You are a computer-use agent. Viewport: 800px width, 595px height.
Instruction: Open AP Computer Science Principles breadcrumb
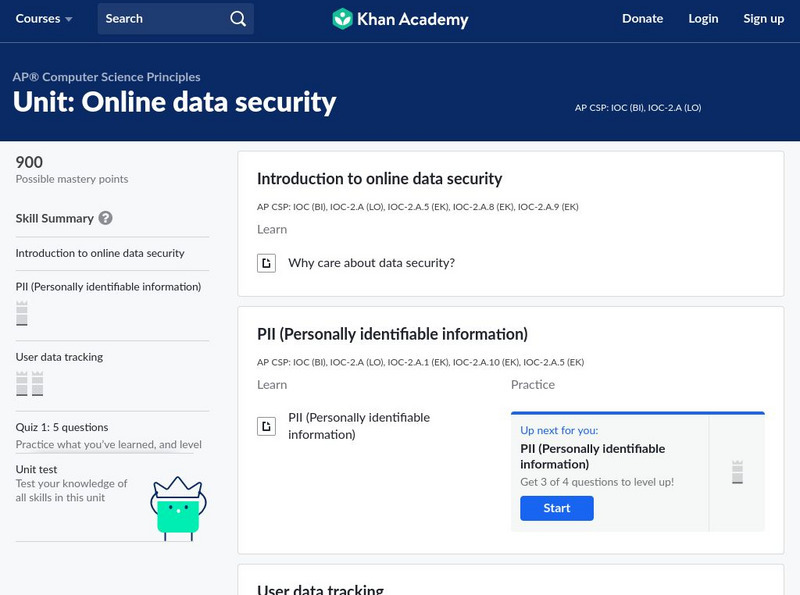click(106, 77)
